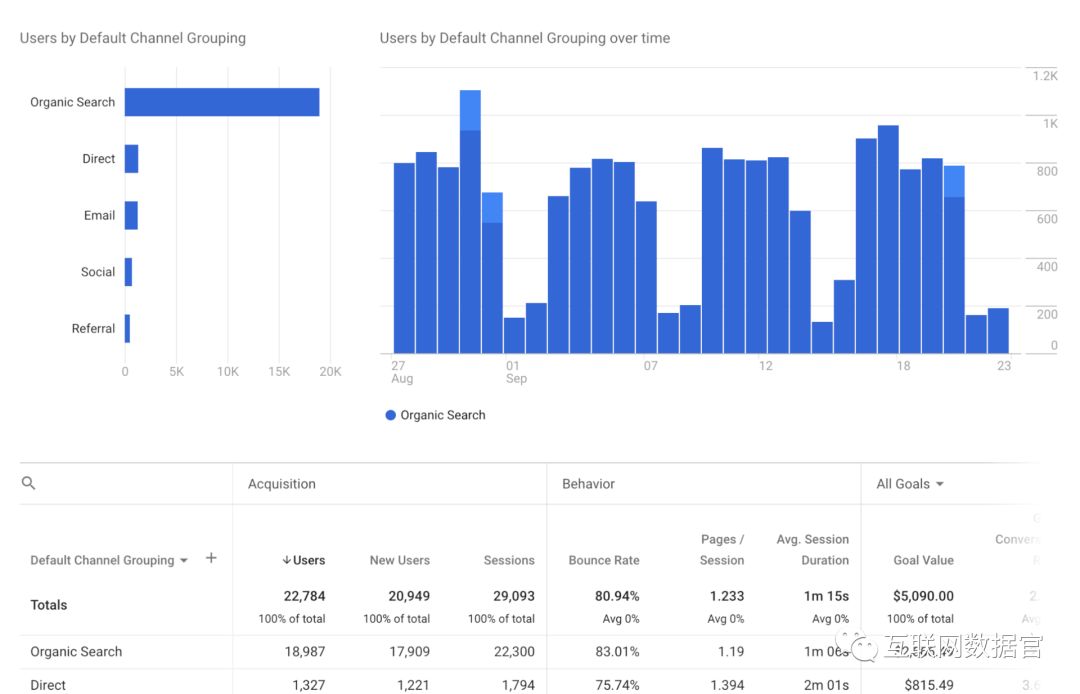Select the Behavior column group header
Screen dimensions: 1080x694
(x=588, y=484)
